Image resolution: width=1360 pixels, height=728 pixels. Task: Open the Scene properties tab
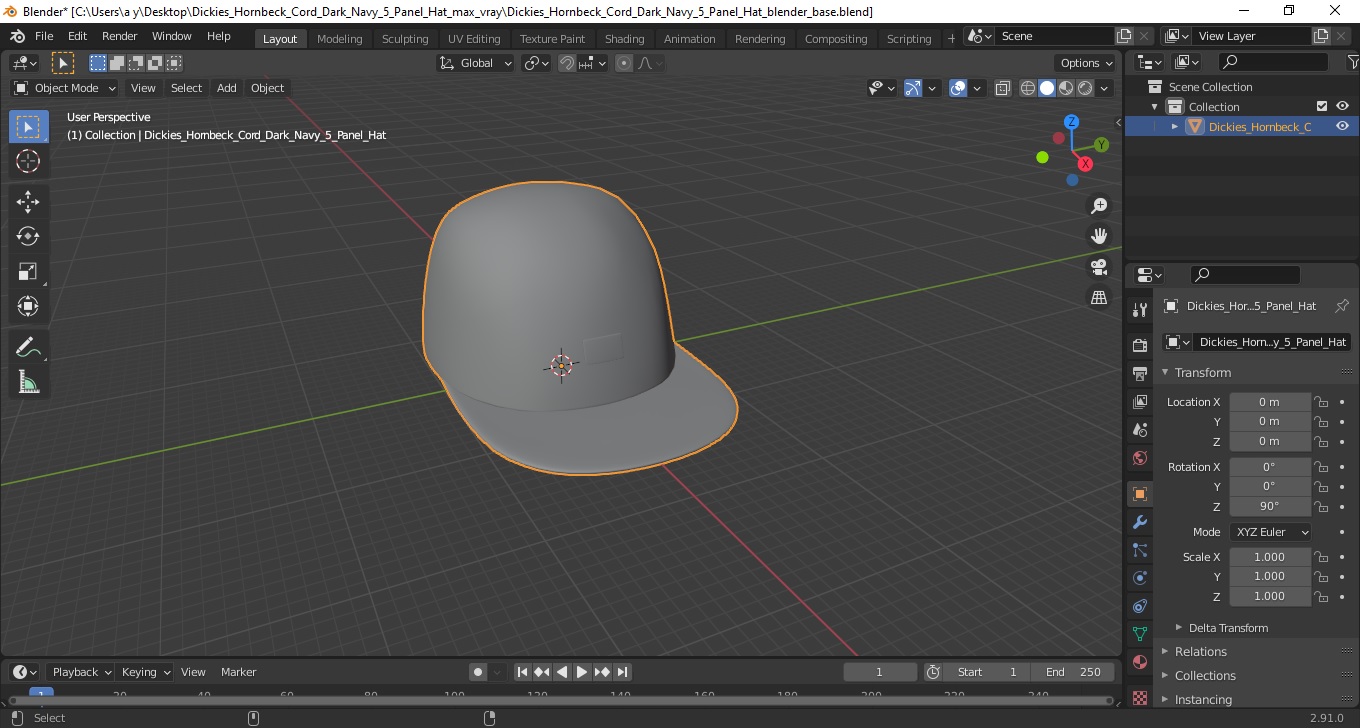pyautogui.click(x=1139, y=429)
